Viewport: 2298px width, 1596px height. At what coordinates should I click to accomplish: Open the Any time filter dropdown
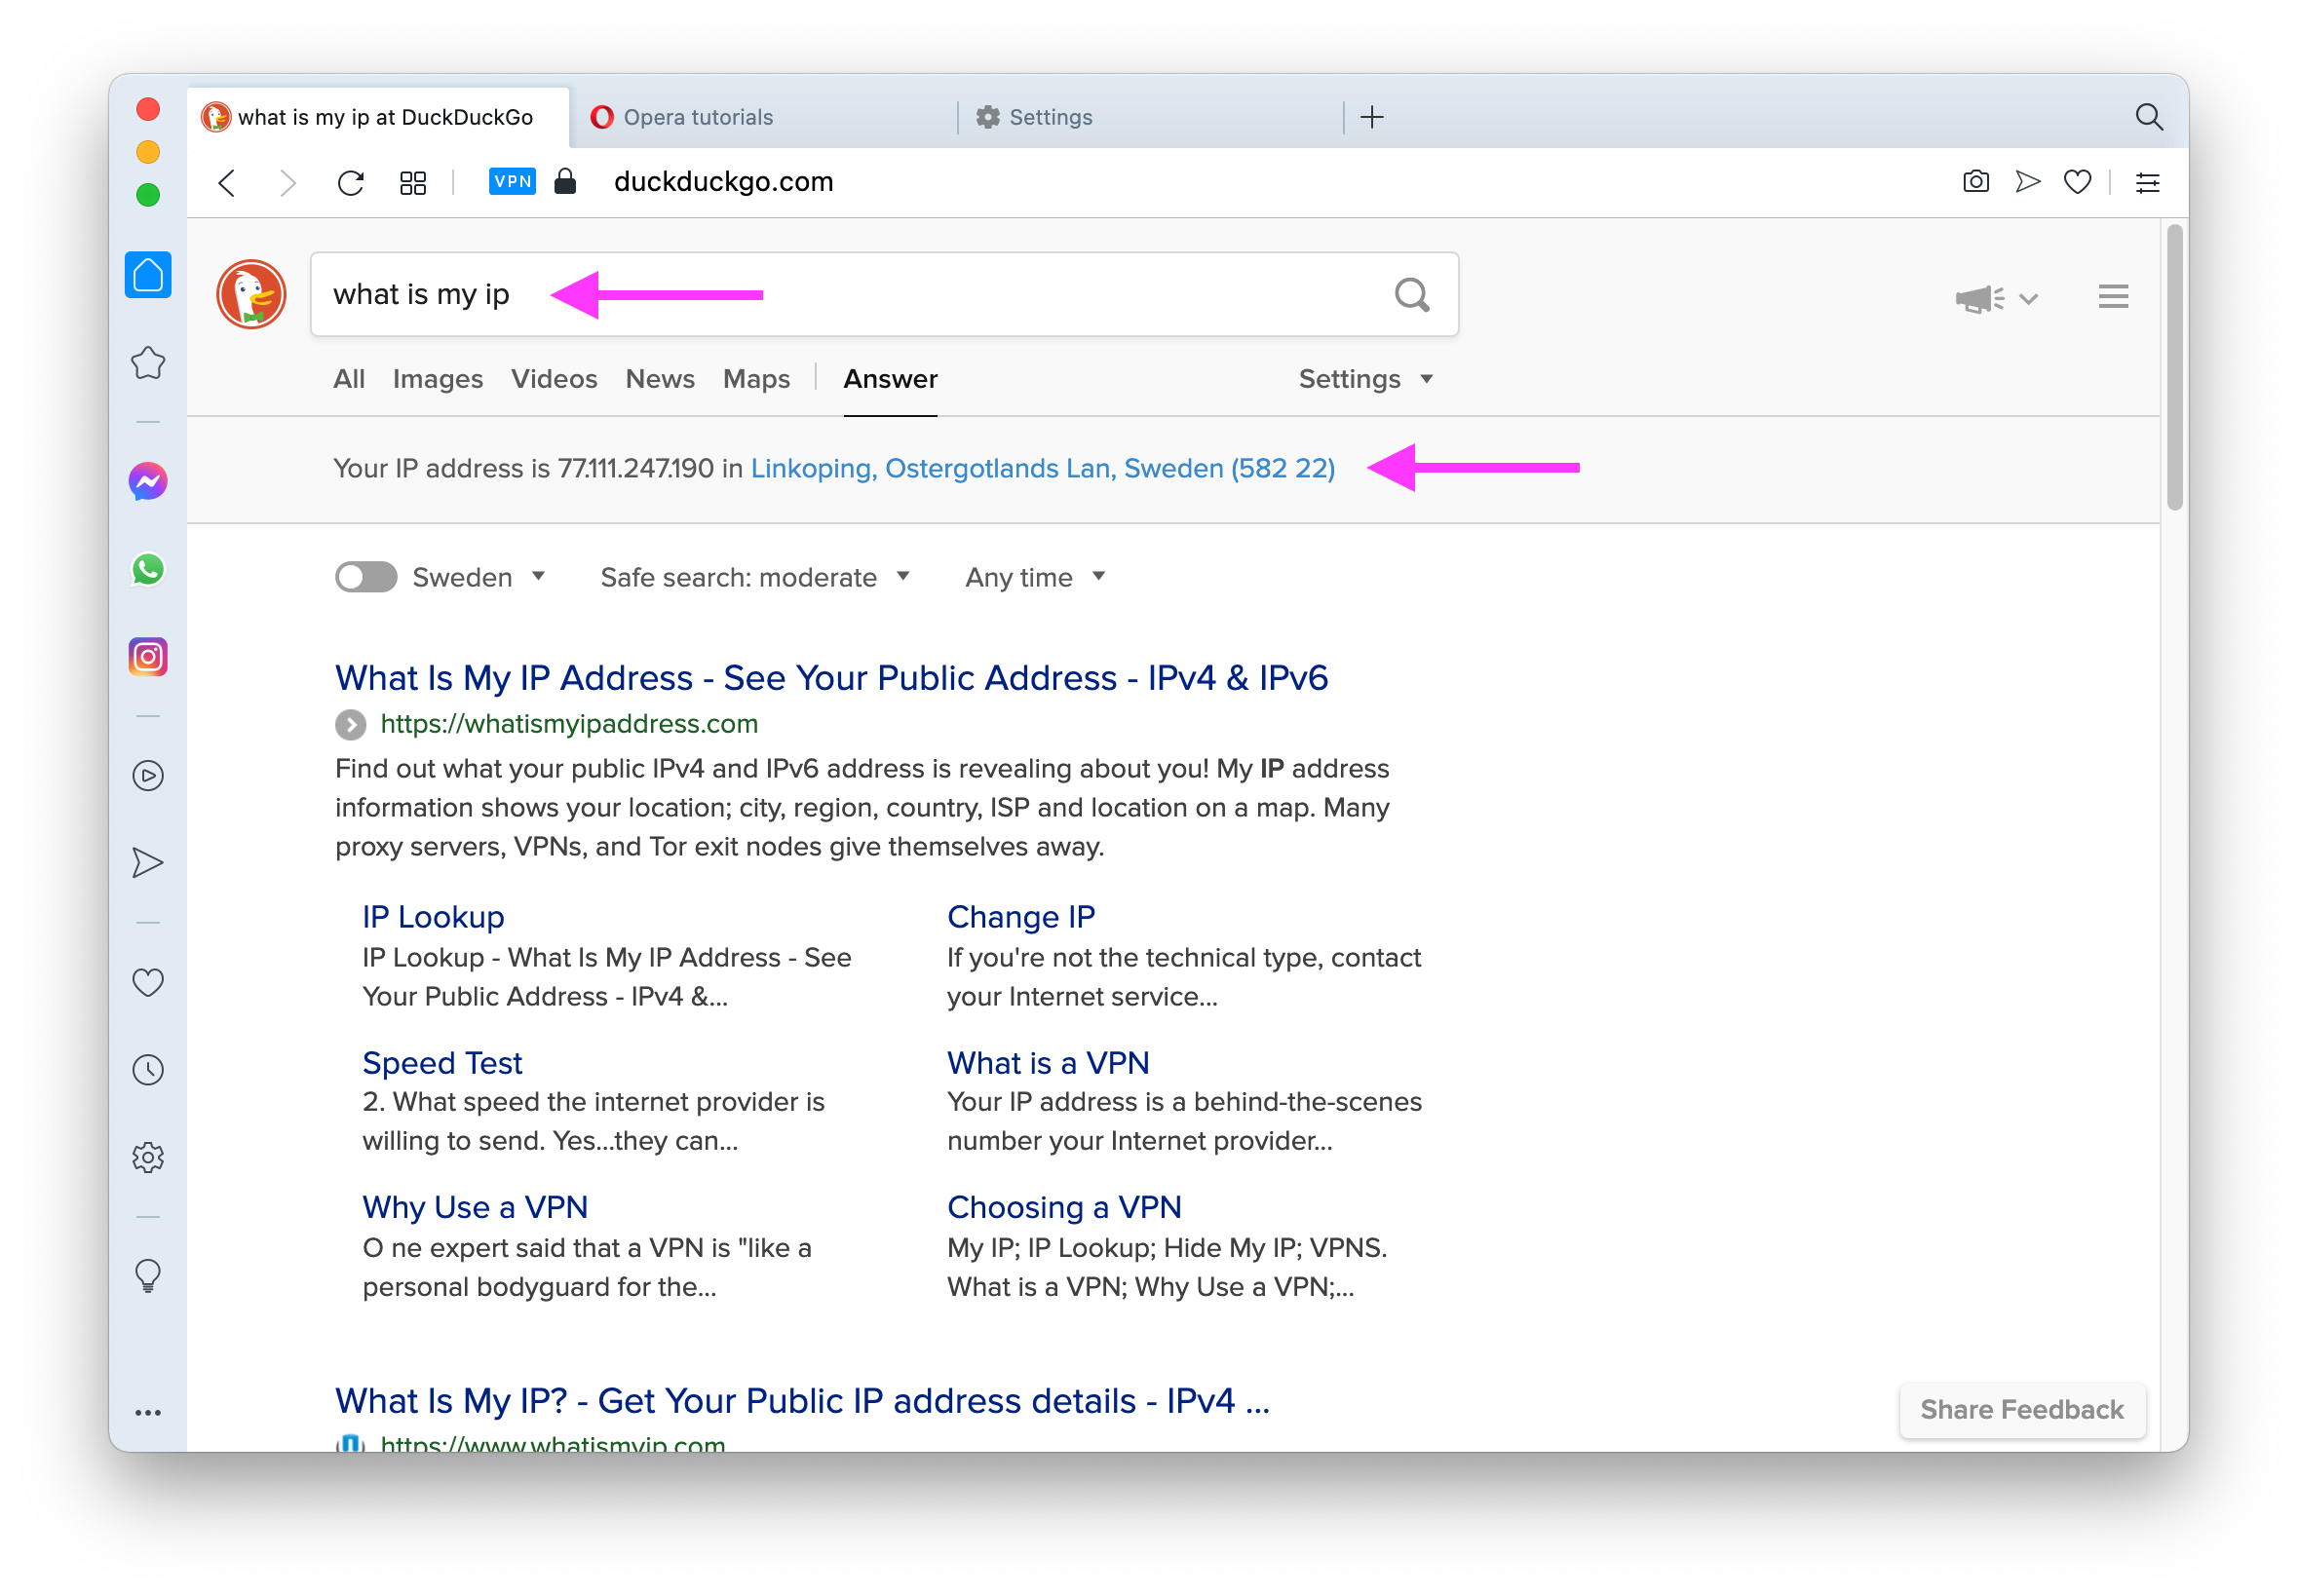pos(1034,577)
